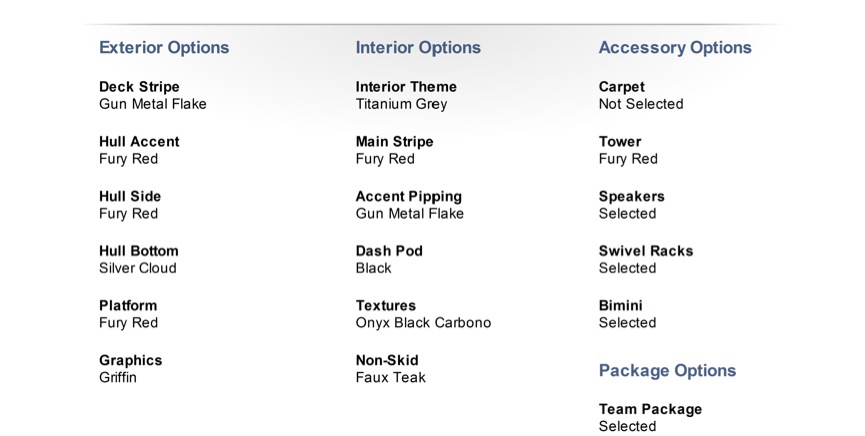This screenshot has height=436, width=865.
Task: Click the Exterior Options heading
Action: pos(164,47)
